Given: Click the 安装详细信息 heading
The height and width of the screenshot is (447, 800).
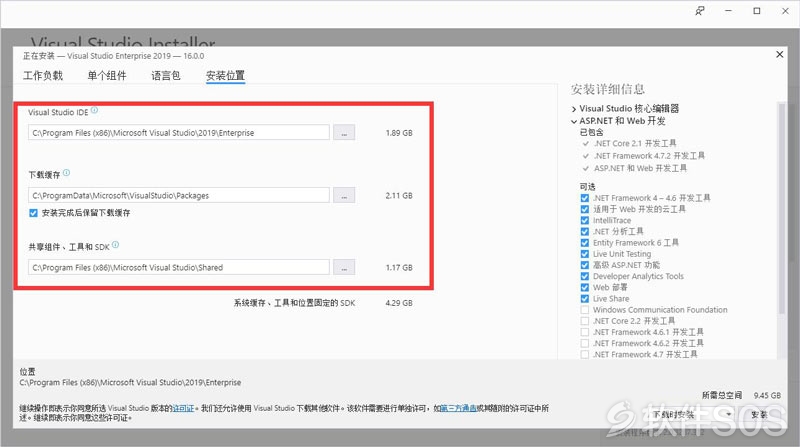Looking at the screenshot, I should click(608, 89).
